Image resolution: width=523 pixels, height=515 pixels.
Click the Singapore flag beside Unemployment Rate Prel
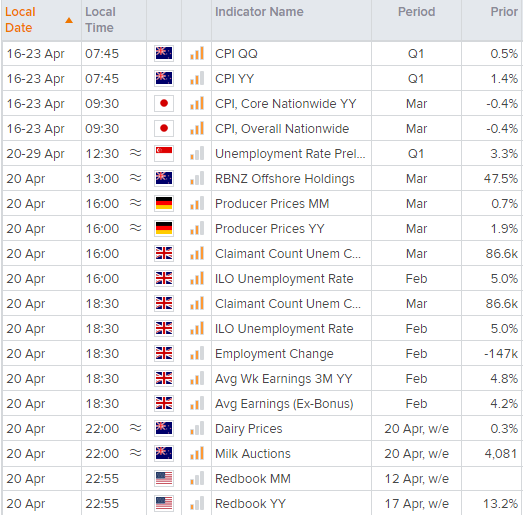tap(164, 153)
